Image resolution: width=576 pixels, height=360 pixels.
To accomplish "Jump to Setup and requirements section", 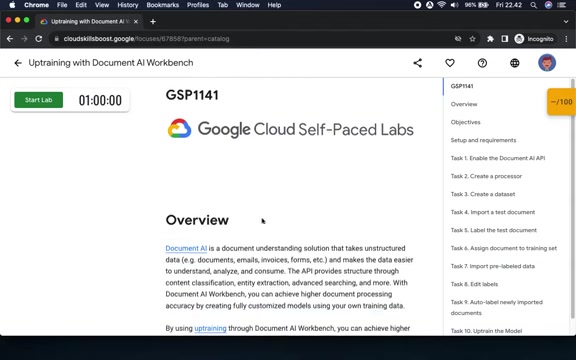I will tap(483, 140).
